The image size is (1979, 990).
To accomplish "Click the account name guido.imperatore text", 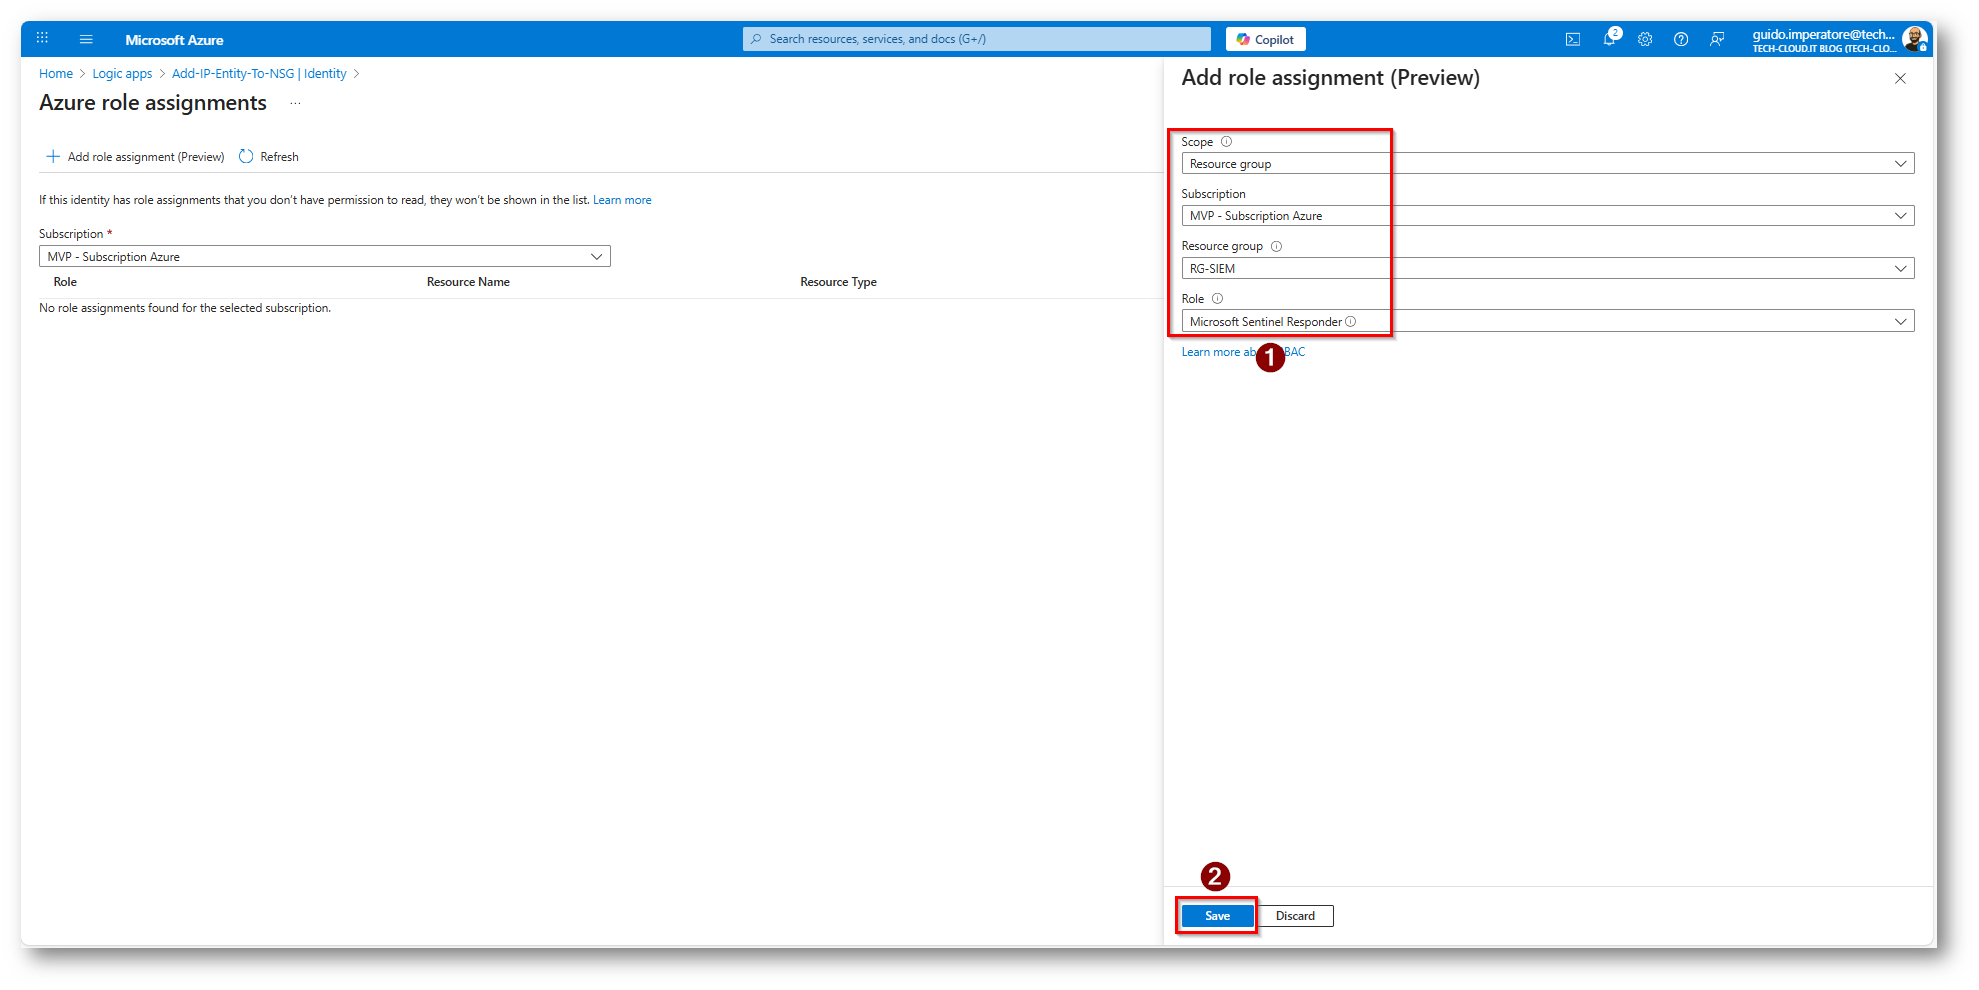I will pyautogui.click(x=1823, y=34).
